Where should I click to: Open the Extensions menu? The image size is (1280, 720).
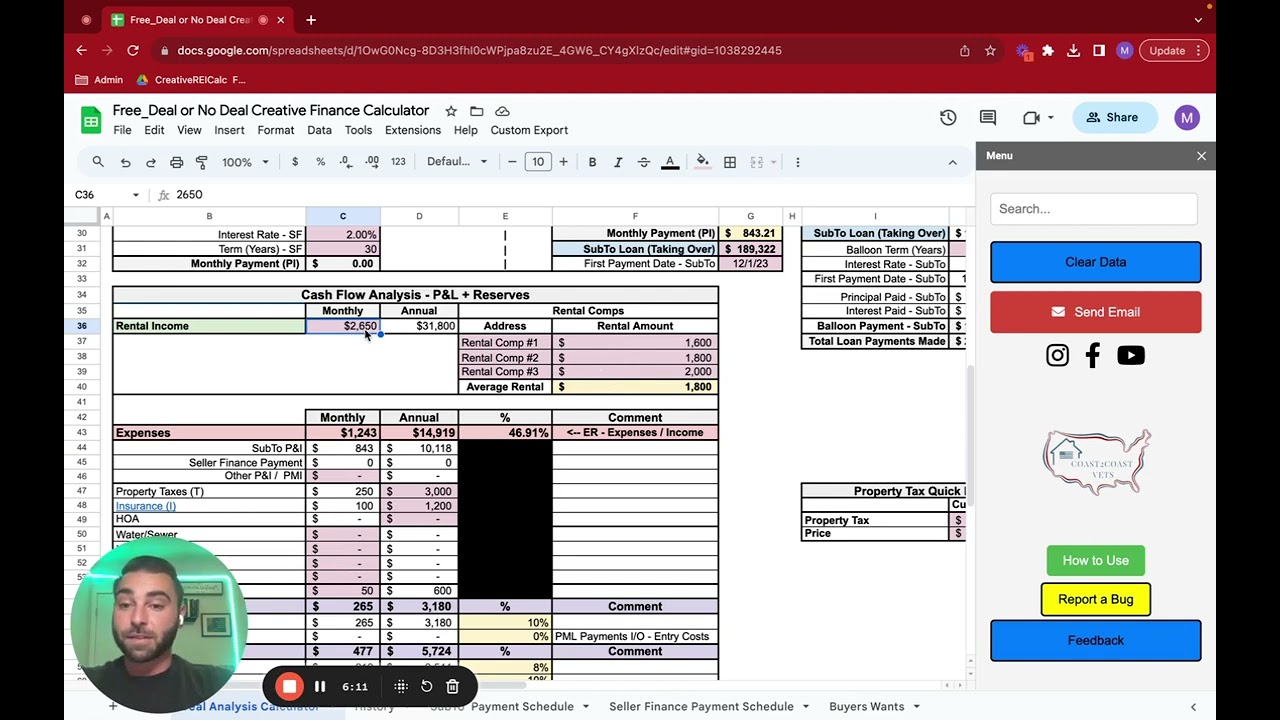click(413, 130)
